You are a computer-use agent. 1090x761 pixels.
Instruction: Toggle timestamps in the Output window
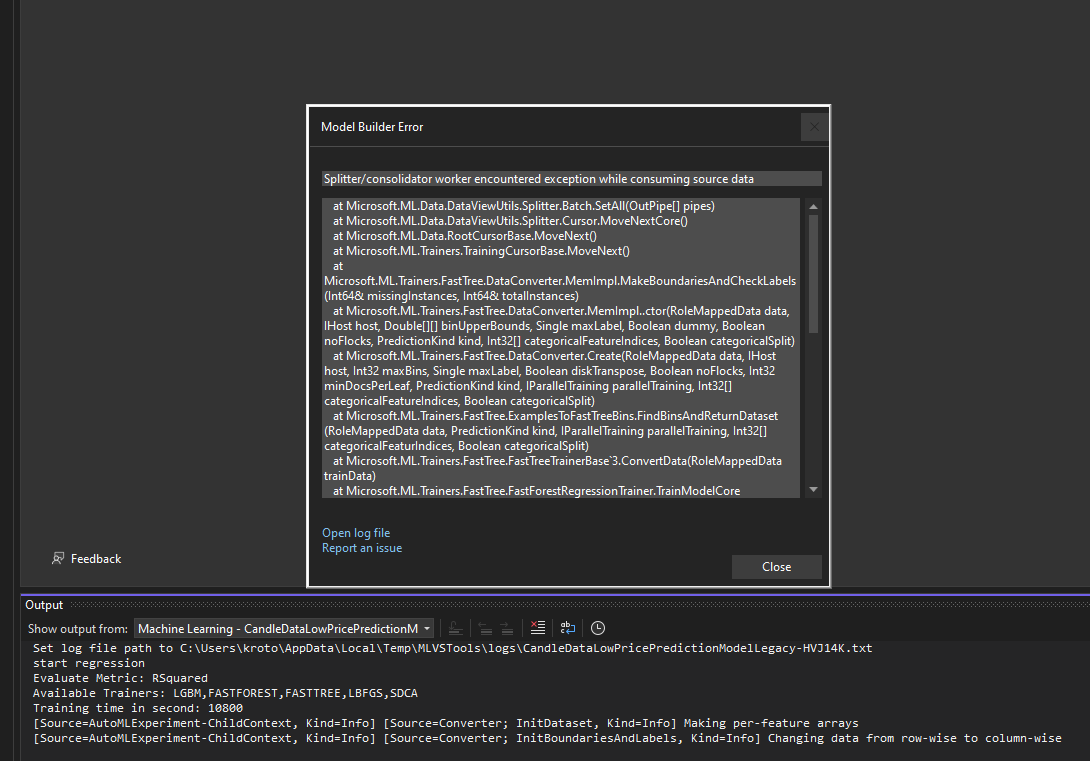pos(597,628)
